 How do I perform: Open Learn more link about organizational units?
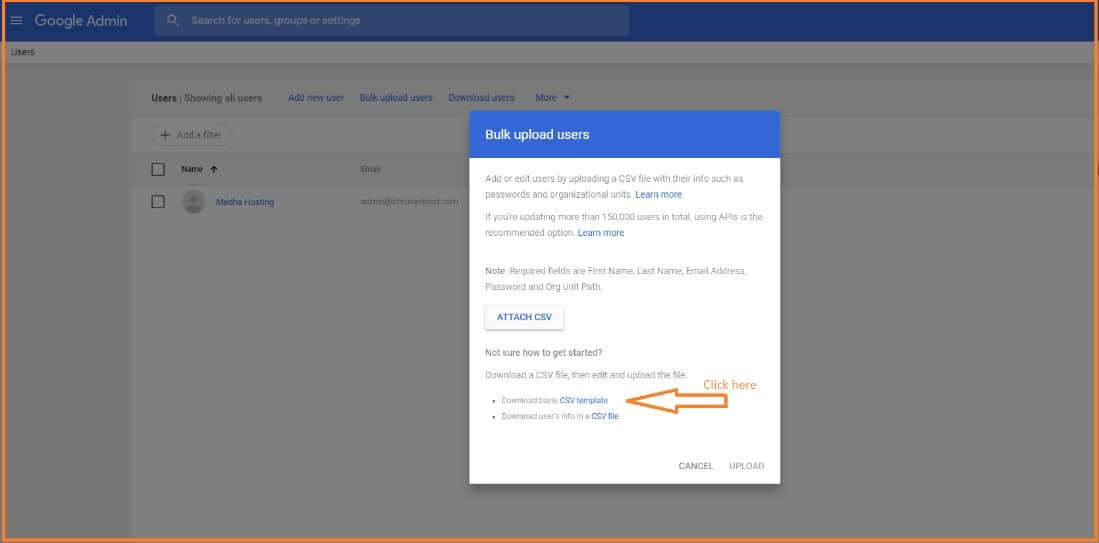[x=658, y=195]
